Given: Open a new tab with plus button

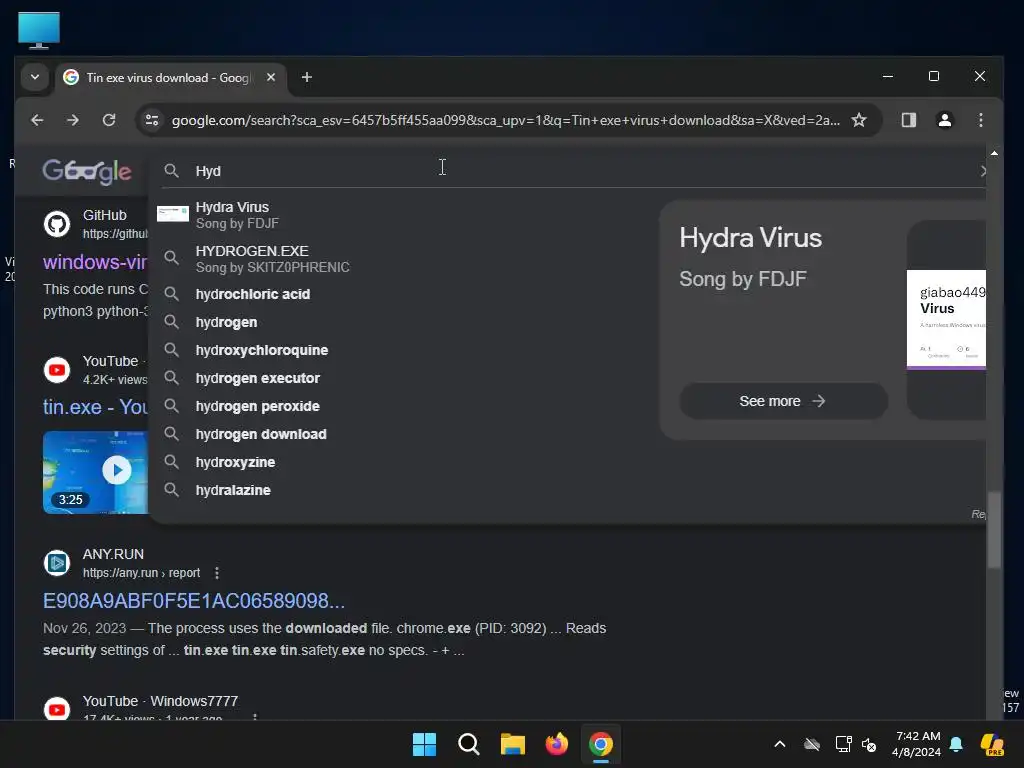Looking at the screenshot, I should point(306,77).
